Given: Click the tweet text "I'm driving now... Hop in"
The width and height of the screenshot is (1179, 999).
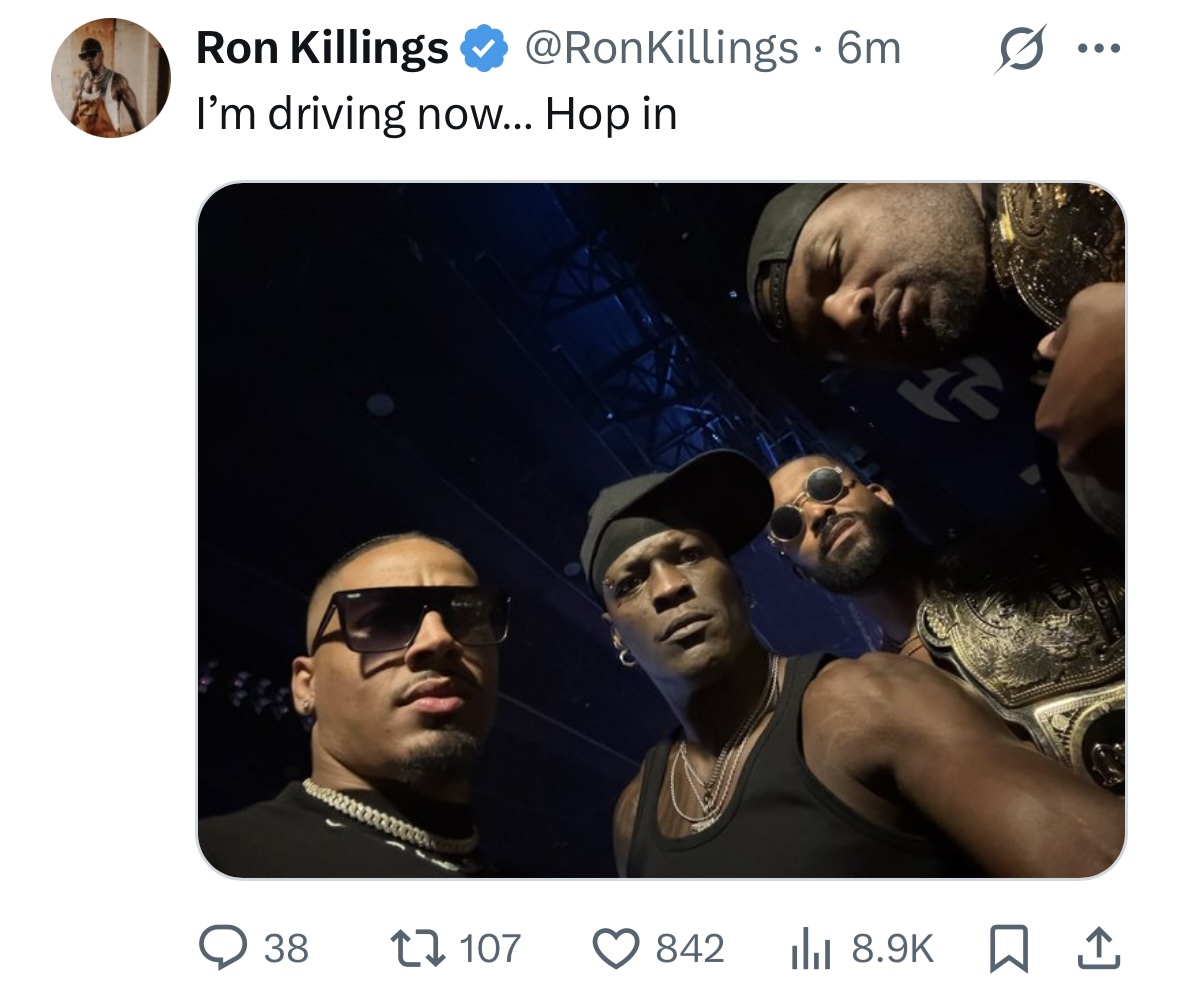Looking at the screenshot, I should pyautogui.click(x=437, y=114).
